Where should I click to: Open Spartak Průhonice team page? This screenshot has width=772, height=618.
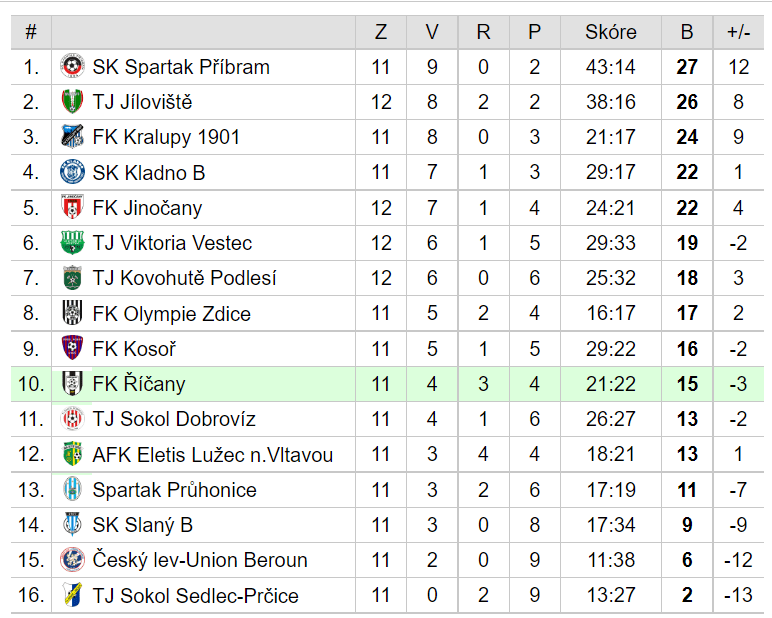(x=175, y=490)
